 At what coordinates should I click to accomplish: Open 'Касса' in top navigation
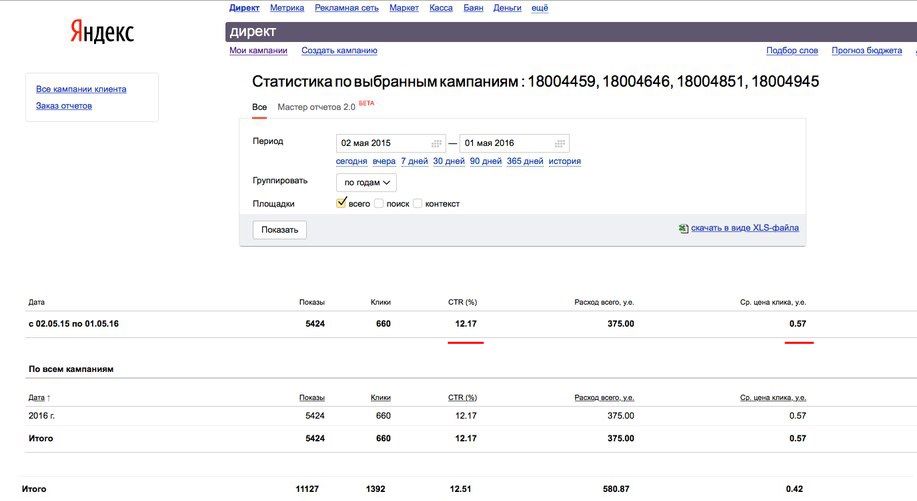[441, 8]
